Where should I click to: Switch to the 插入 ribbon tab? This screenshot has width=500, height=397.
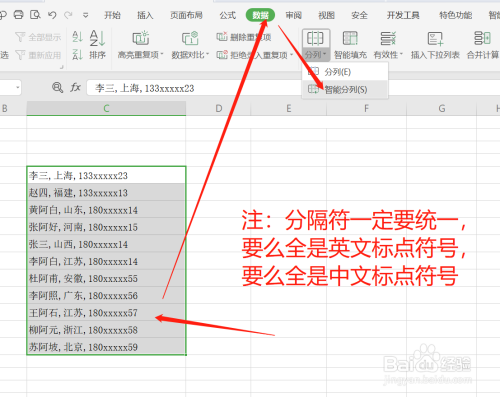point(145,15)
